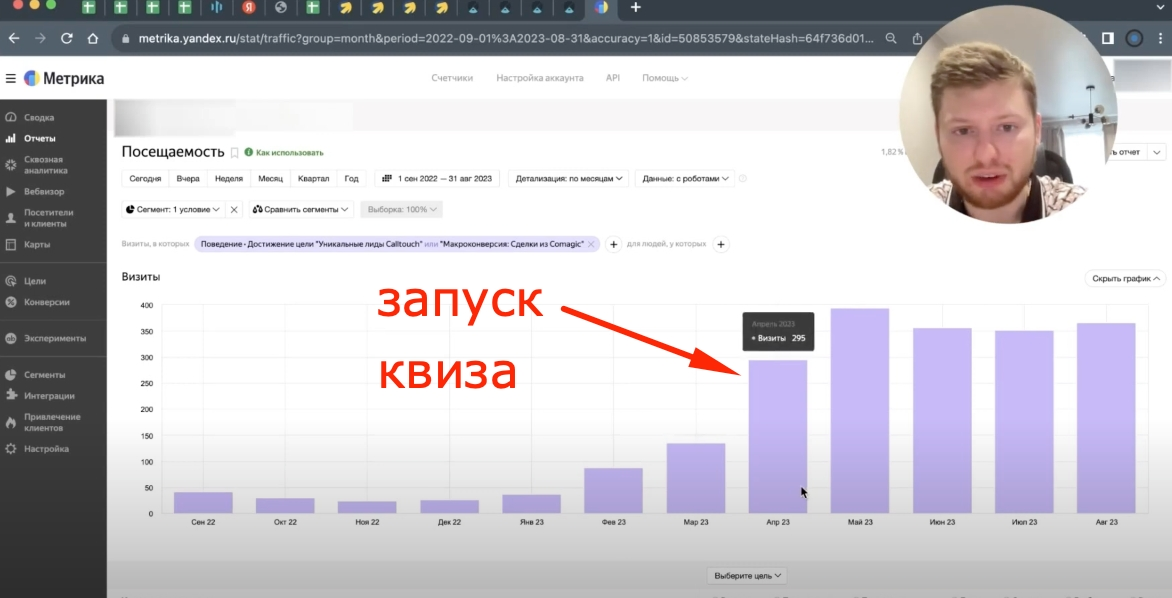Click the Апр 23 bar in the chart
This screenshot has height=598, width=1172.
777,437
